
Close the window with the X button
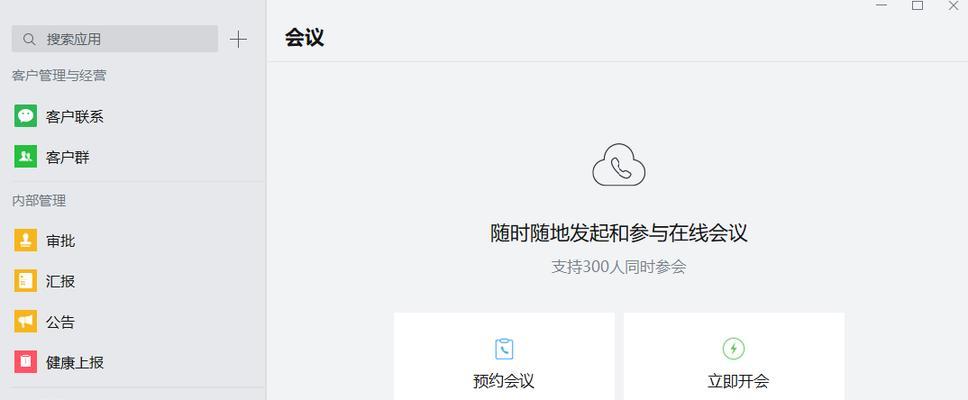[x=953, y=6]
